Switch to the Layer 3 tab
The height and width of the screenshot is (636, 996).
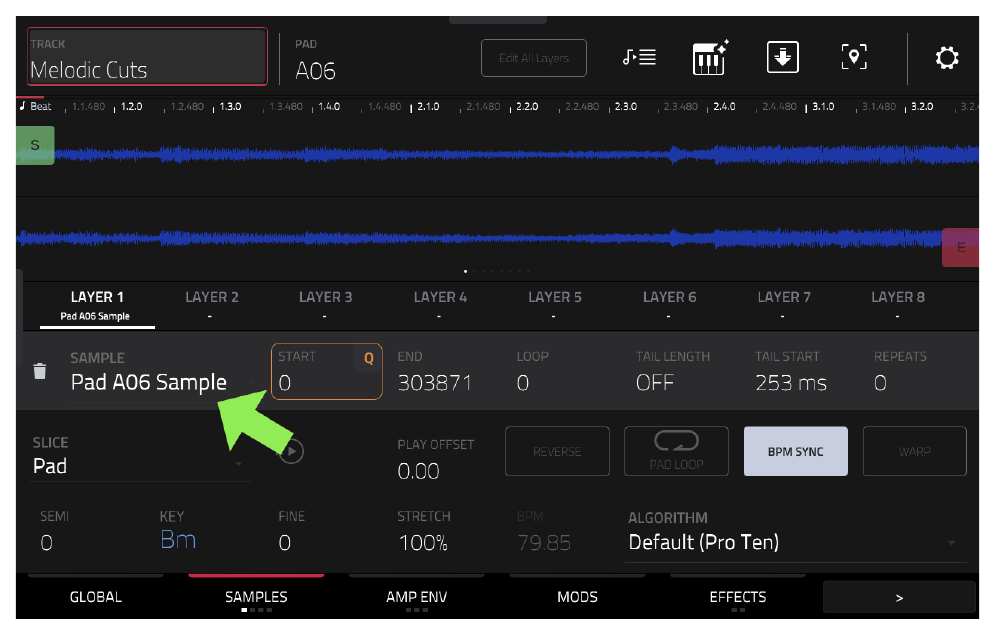click(x=325, y=306)
